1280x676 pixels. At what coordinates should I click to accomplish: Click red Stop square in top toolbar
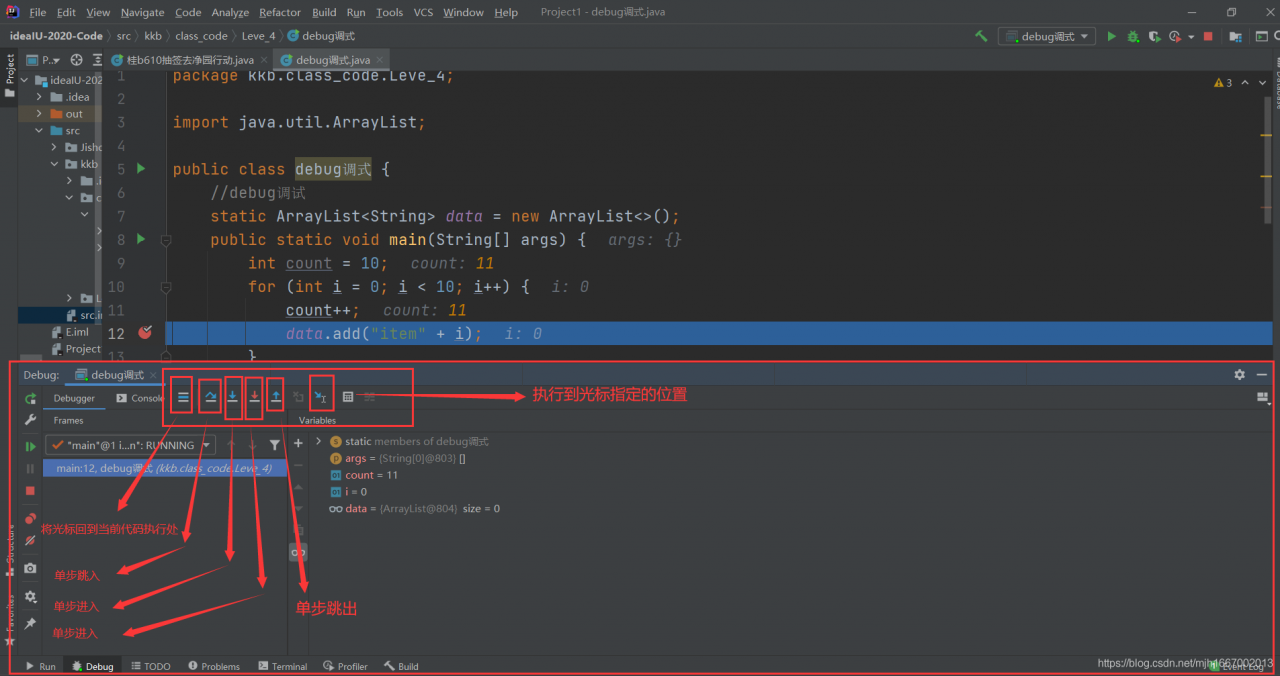1208,36
